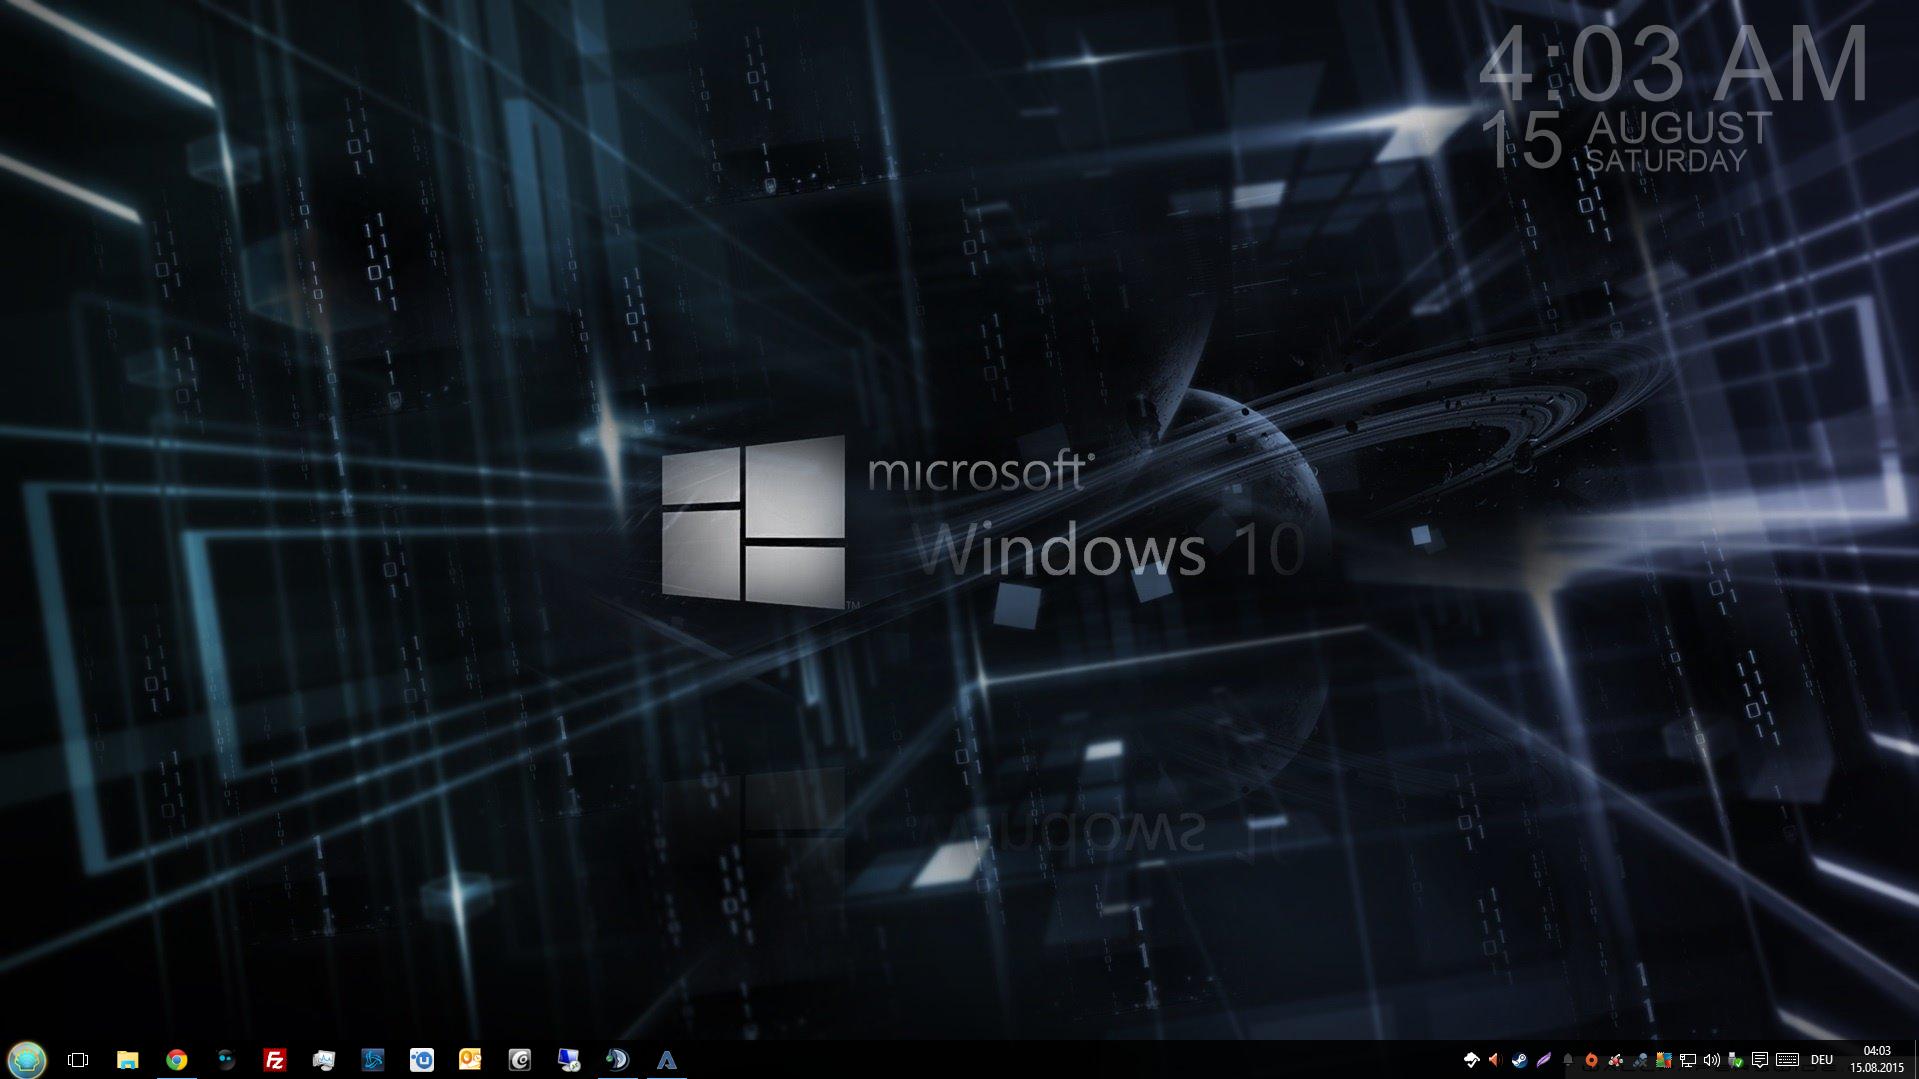Open the AVG antivirus tray icon
Image resolution: width=1919 pixels, height=1079 pixels.
1663,1060
